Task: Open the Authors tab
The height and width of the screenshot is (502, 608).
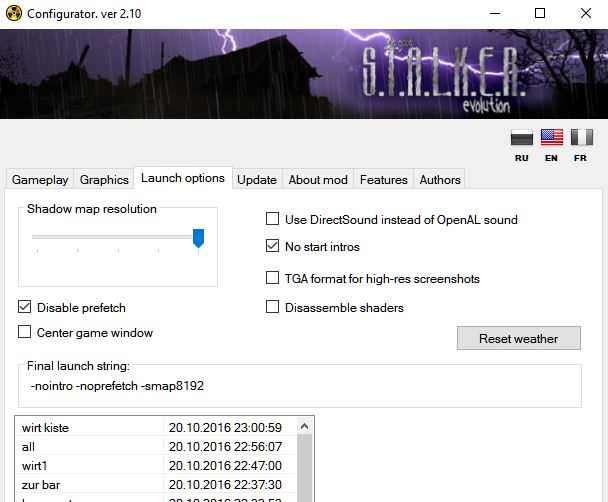Action: [440, 179]
